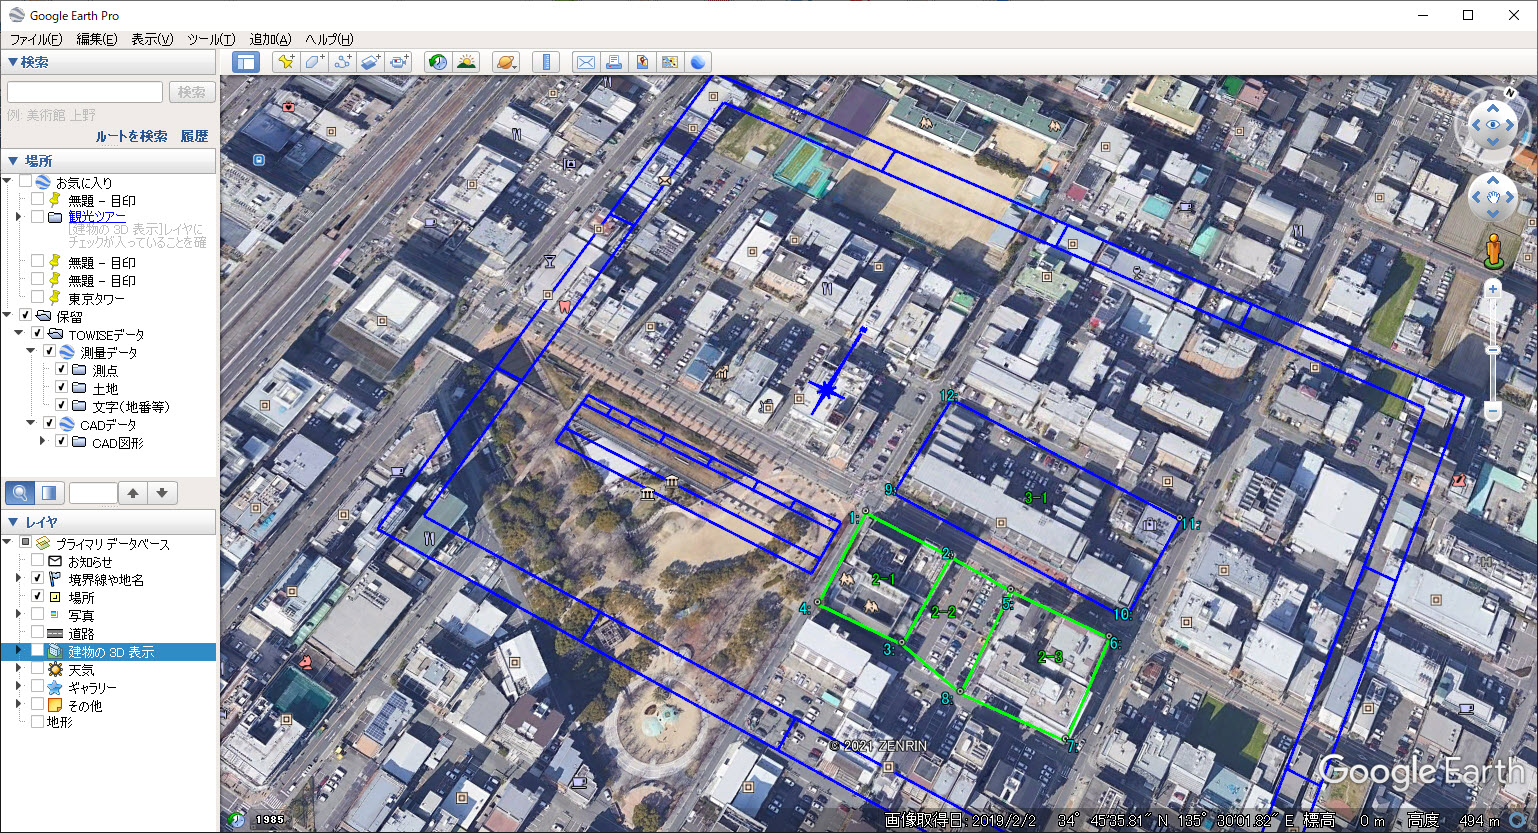This screenshot has height=833, width=1538.
Task: Open the 追加(A) menu
Action: pyautogui.click(x=270, y=39)
